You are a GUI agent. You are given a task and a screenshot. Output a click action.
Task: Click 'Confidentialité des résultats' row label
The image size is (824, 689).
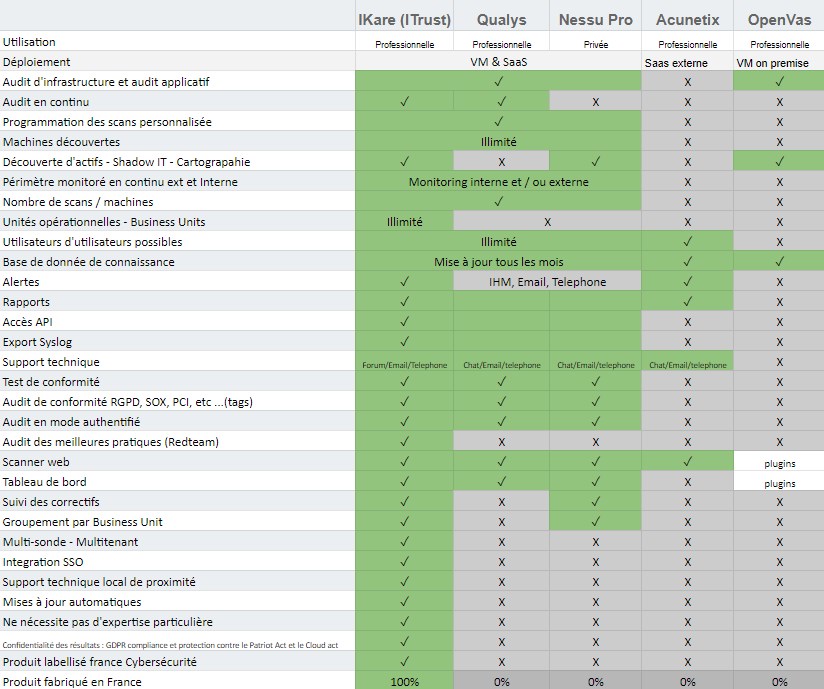click(x=170, y=645)
